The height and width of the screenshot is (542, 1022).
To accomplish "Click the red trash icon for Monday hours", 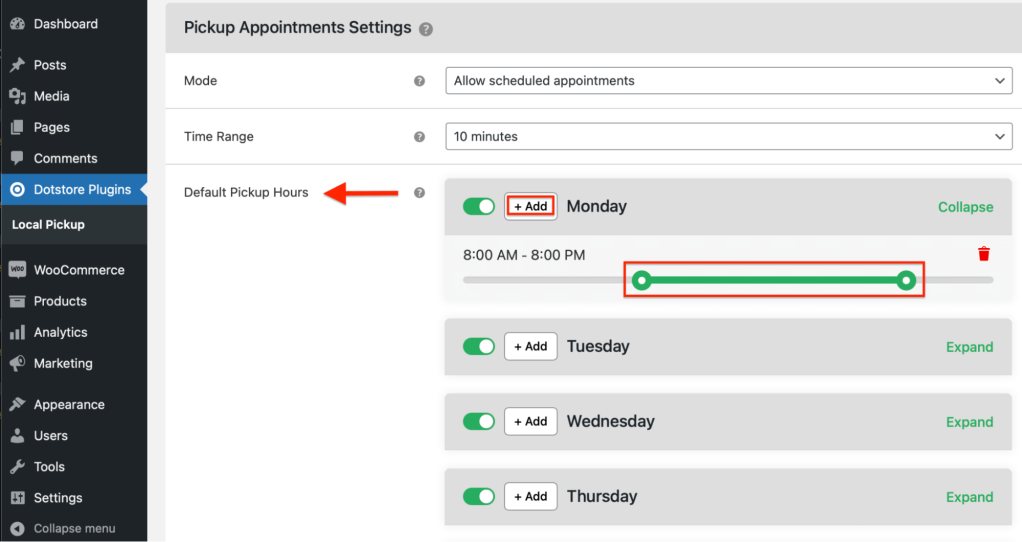I will [x=984, y=254].
